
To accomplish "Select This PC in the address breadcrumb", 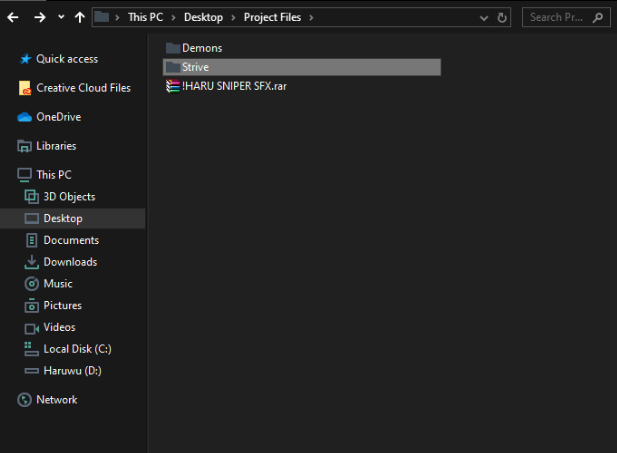I will pyautogui.click(x=147, y=17).
